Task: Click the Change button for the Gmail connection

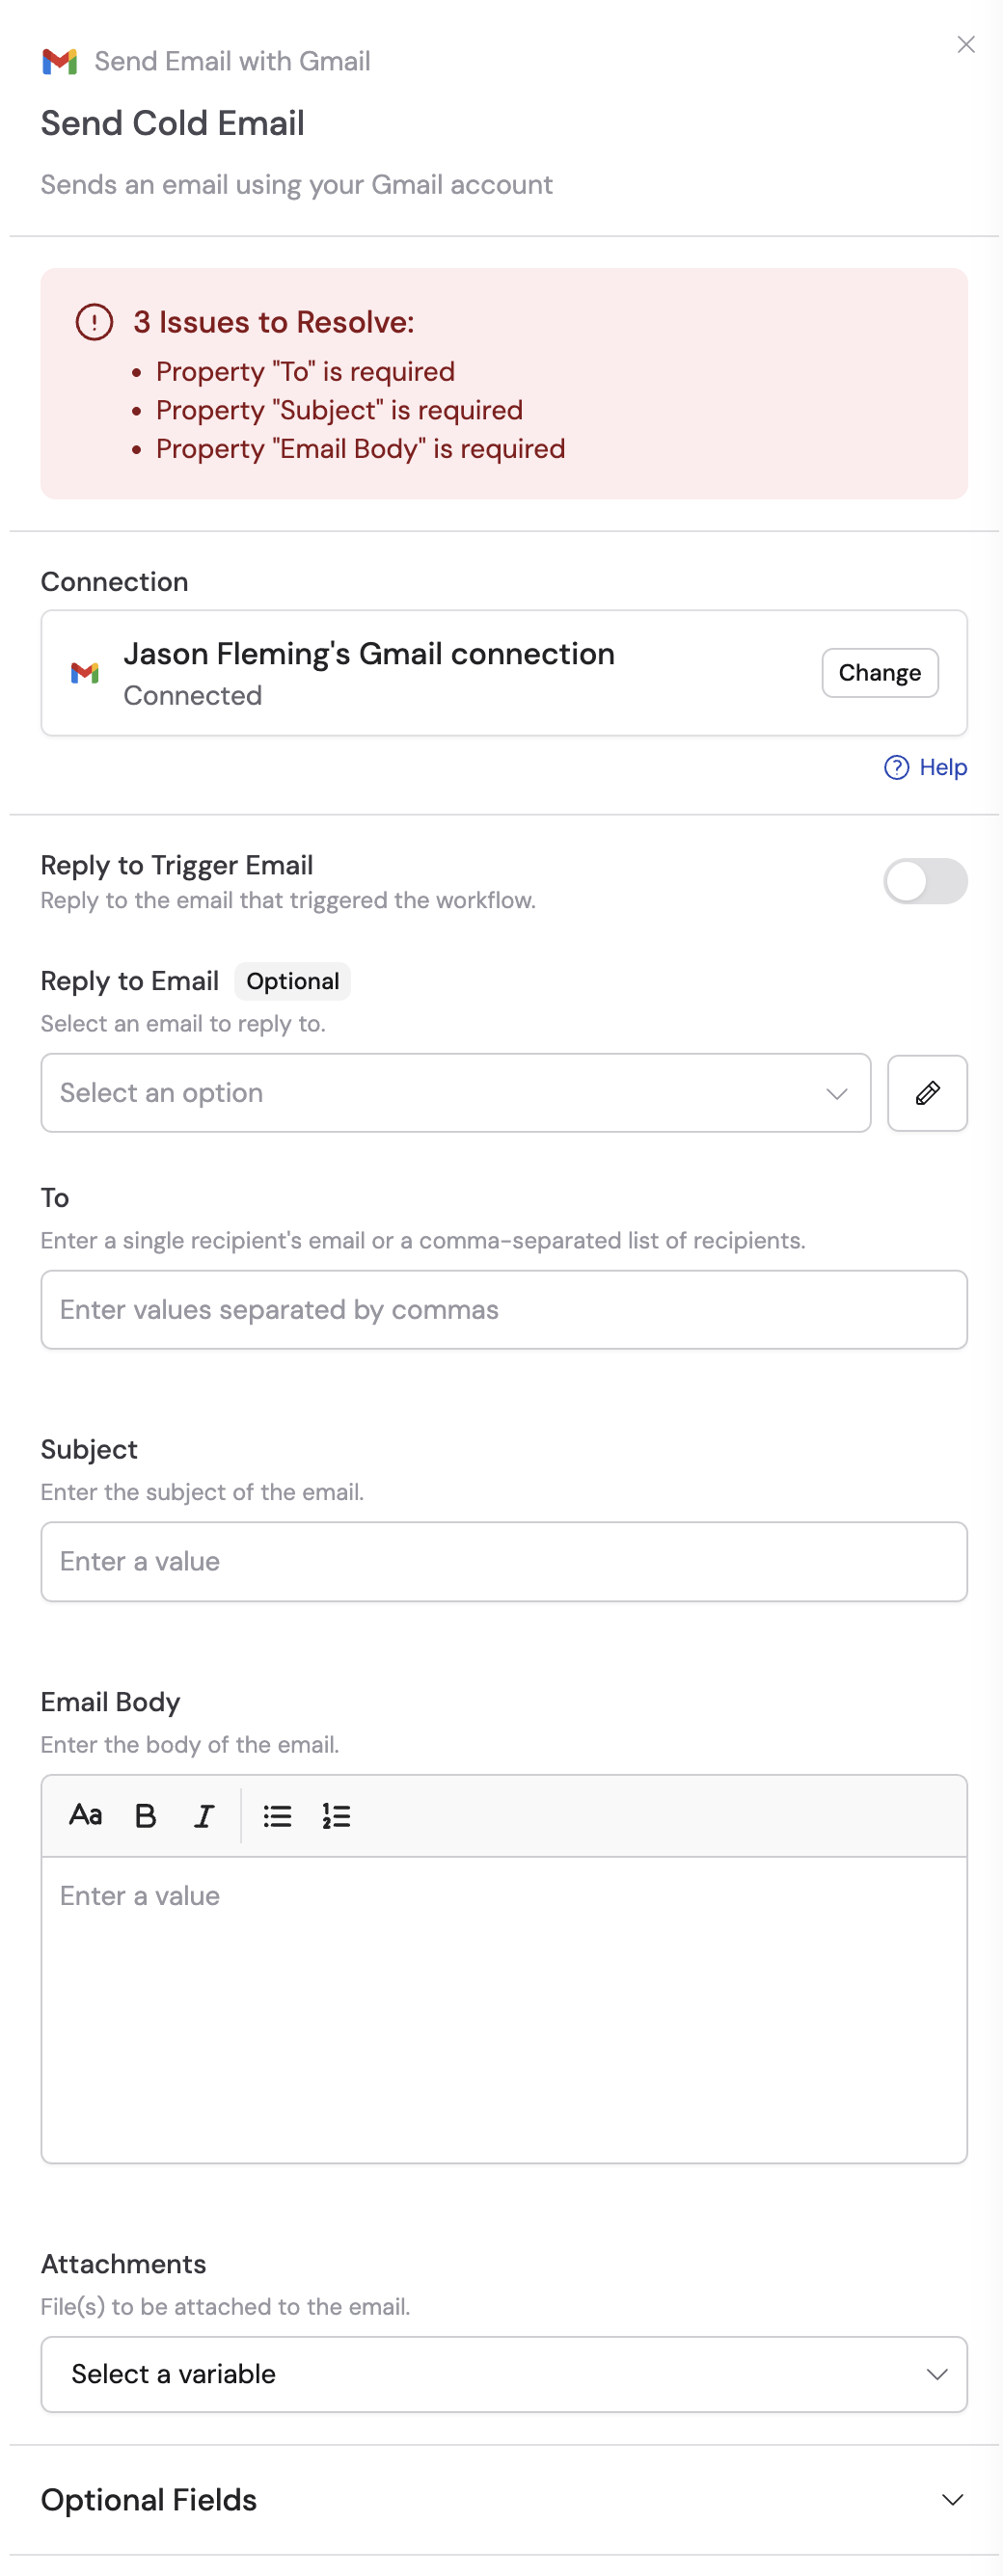Action: 879,672
